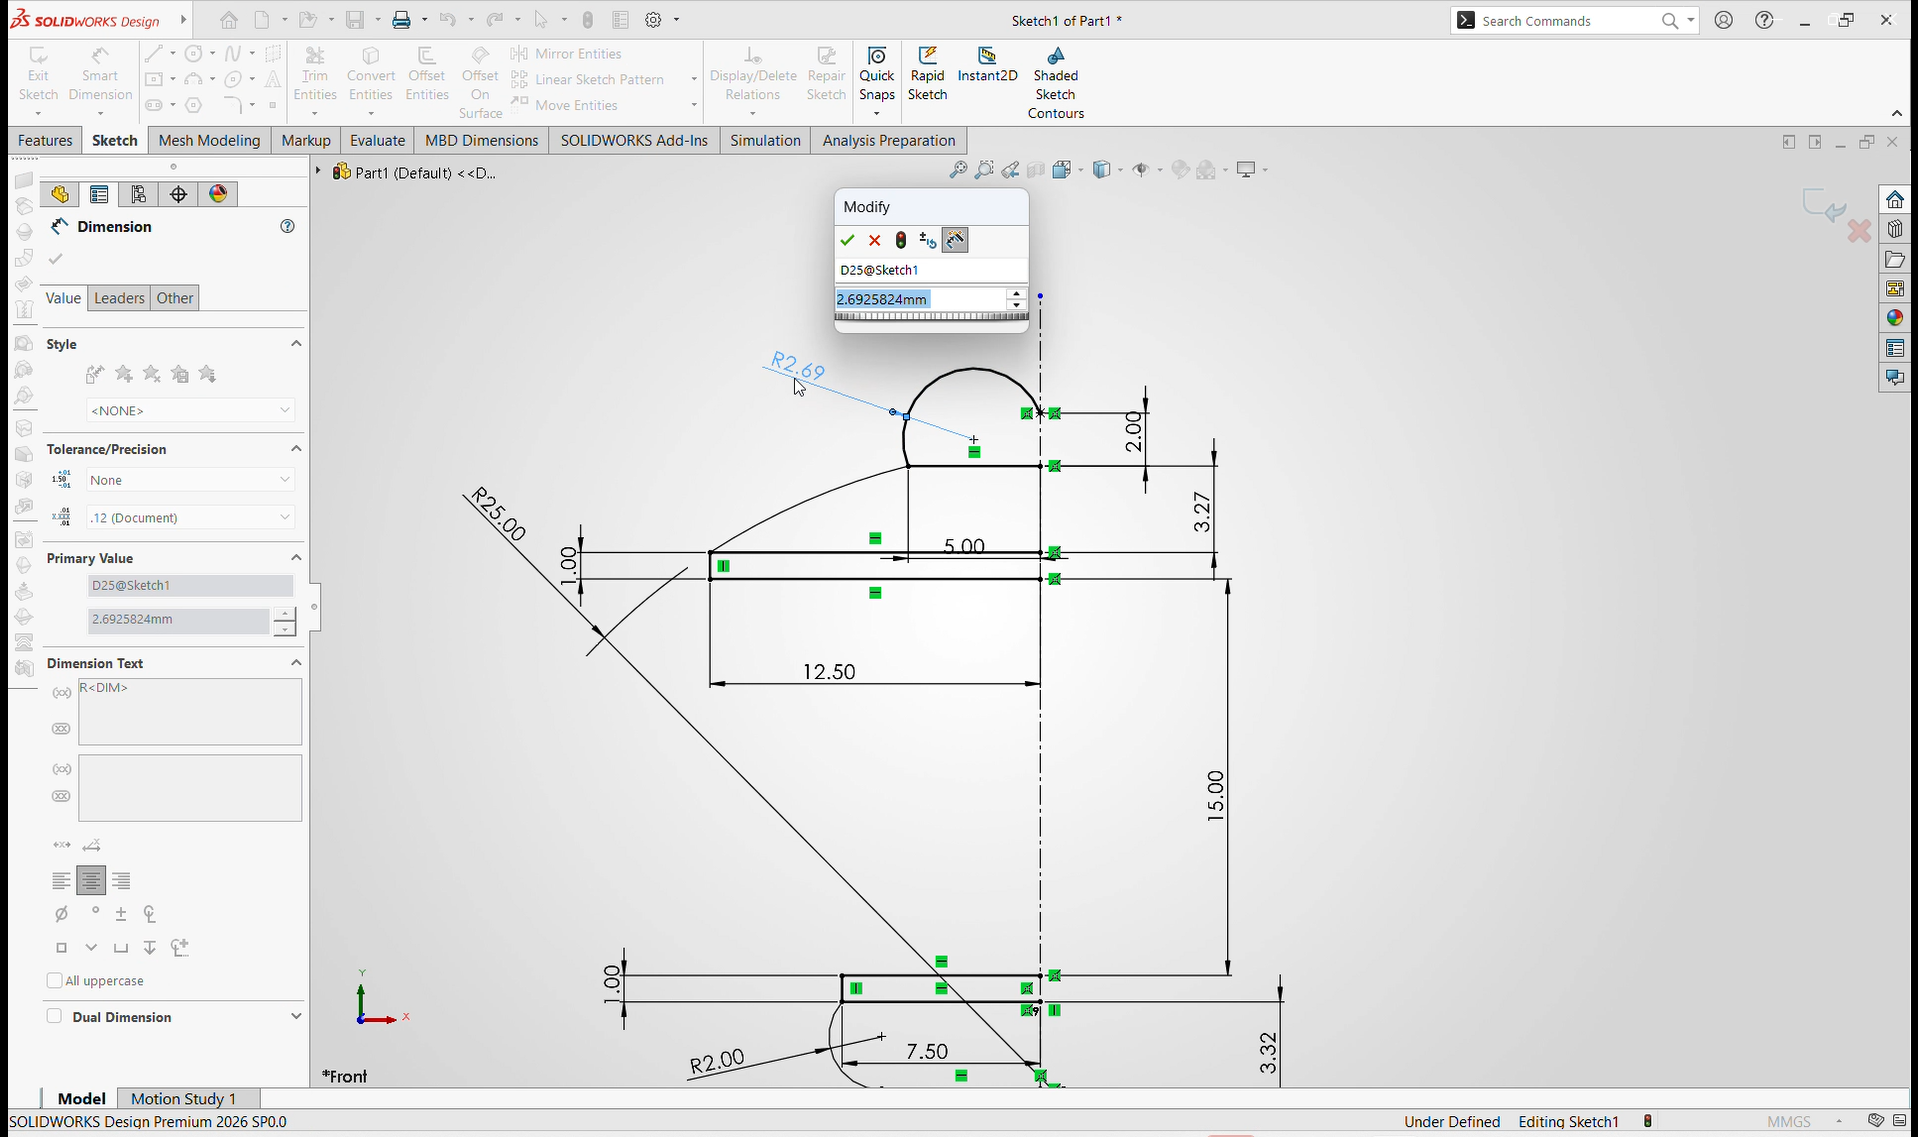The height and width of the screenshot is (1137, 1918).
Task: Click the Options gear icon
Action: pyautogui.click(x=653, y=20)
